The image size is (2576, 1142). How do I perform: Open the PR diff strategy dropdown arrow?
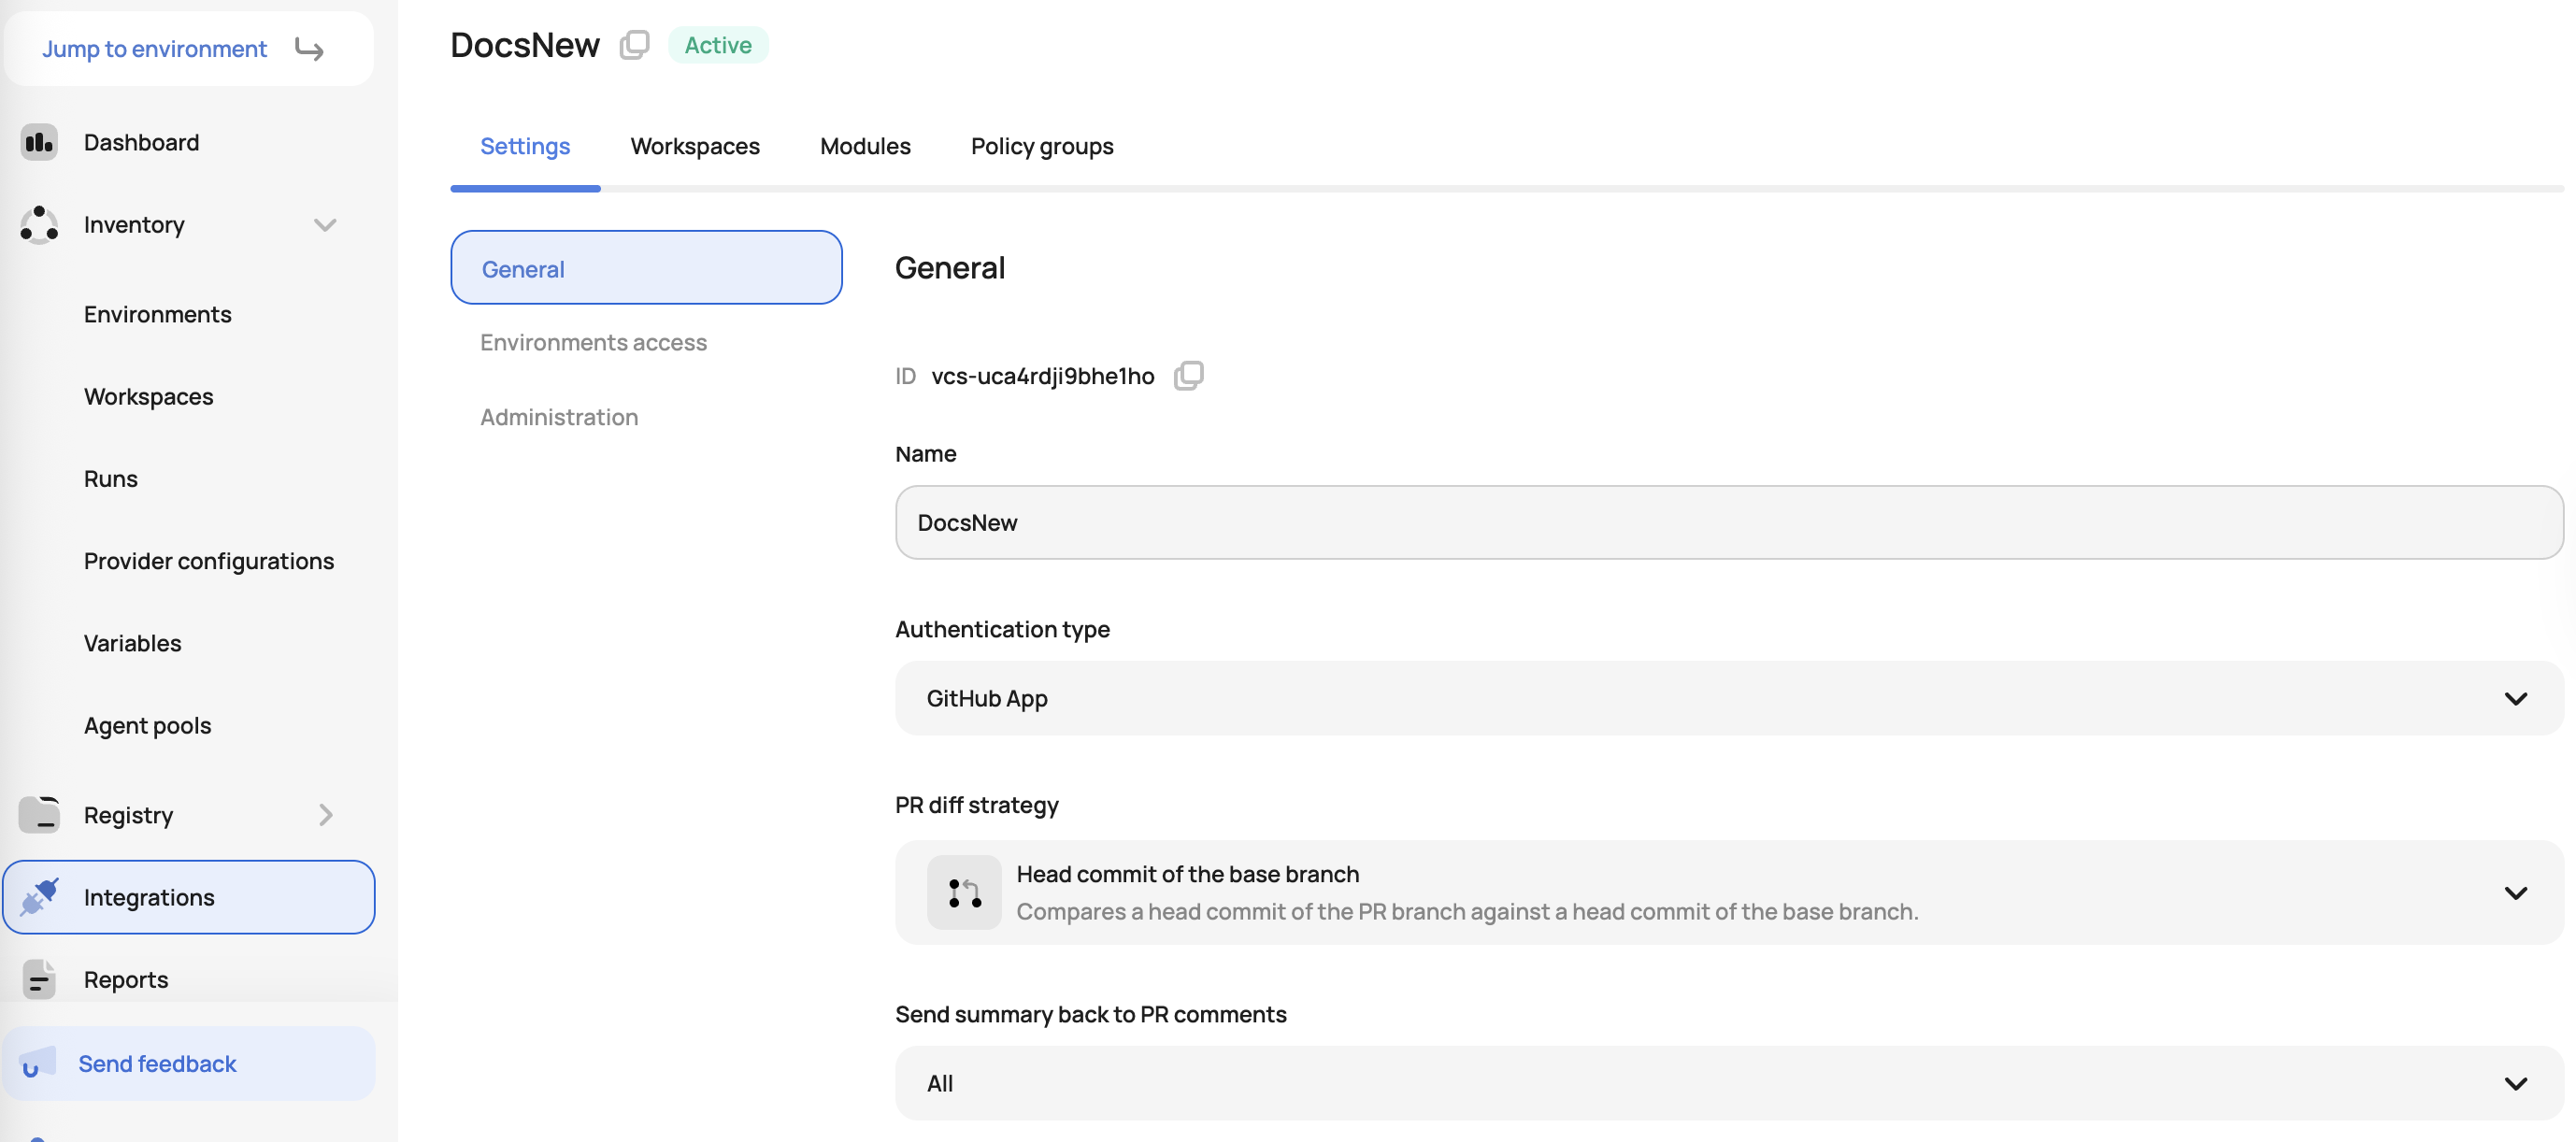(2516, 893)
